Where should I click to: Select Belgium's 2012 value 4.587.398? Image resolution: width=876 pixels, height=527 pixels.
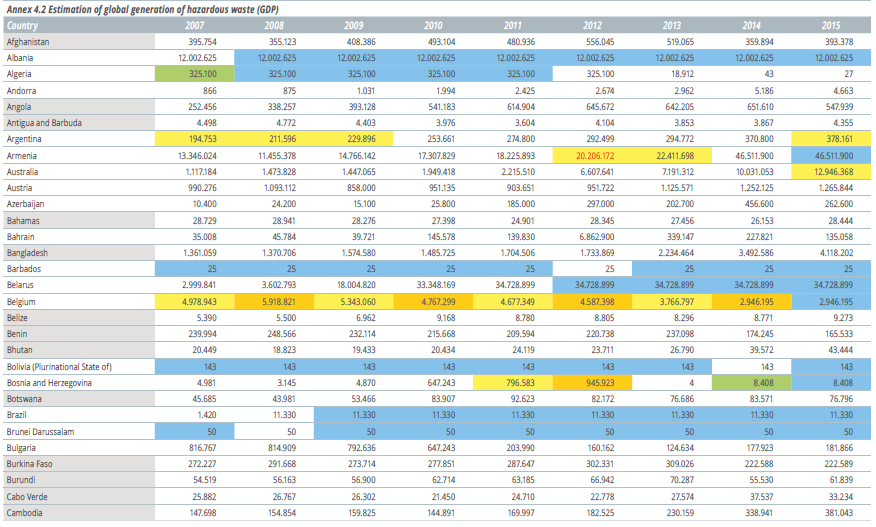597,302
